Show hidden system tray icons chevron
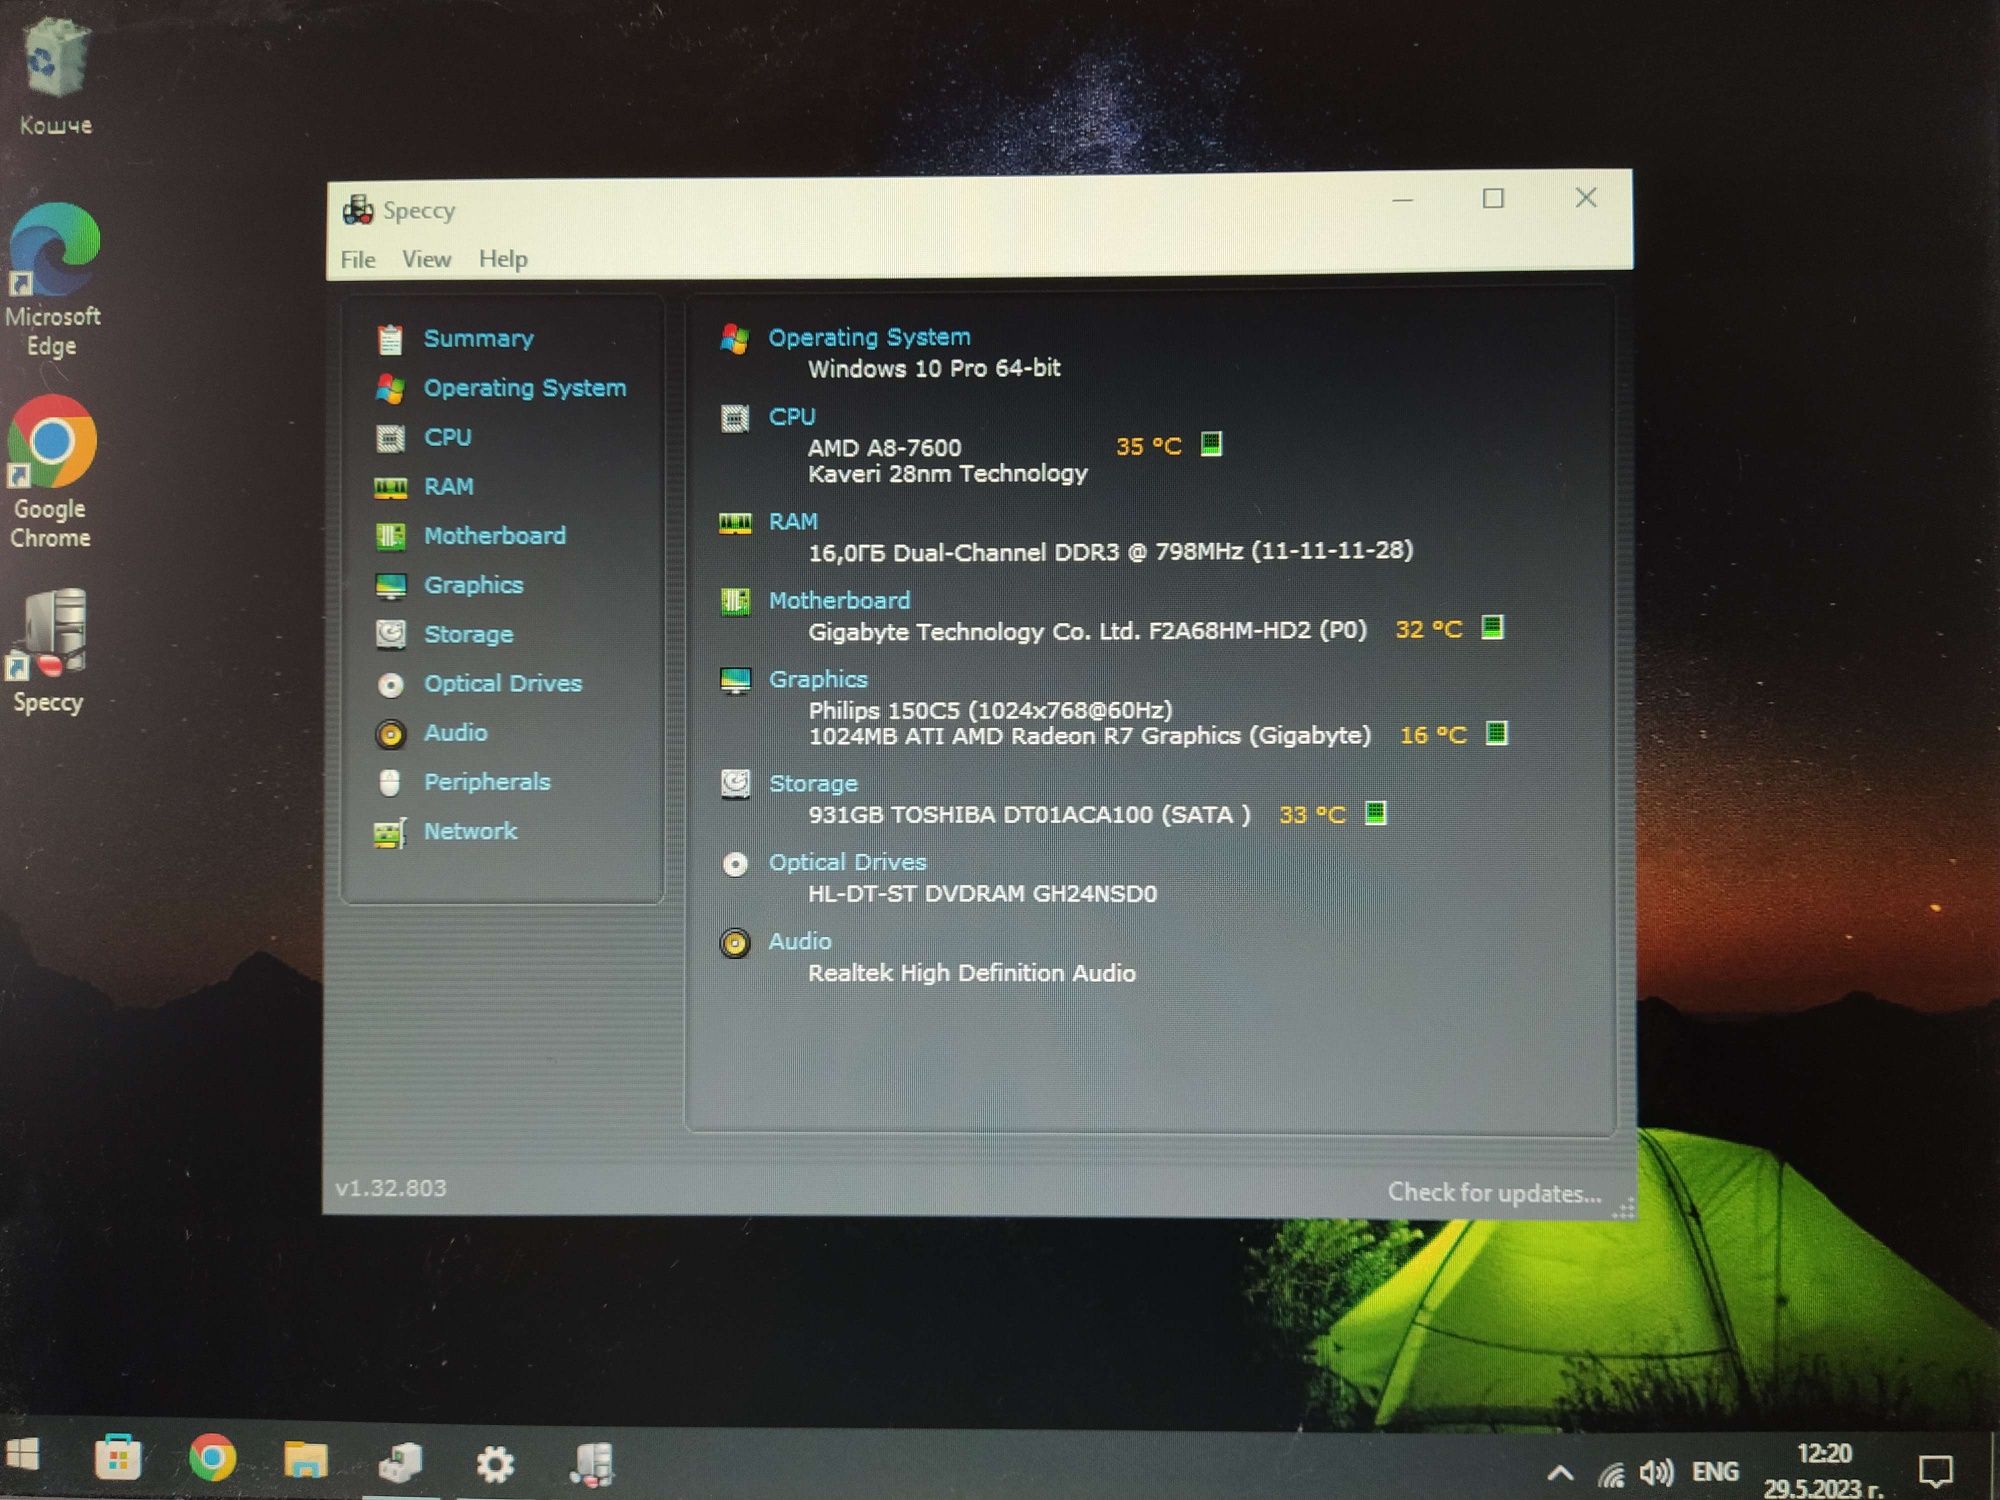Viewport: 2000px width, 1500px height. (x=1560, y=1473)
